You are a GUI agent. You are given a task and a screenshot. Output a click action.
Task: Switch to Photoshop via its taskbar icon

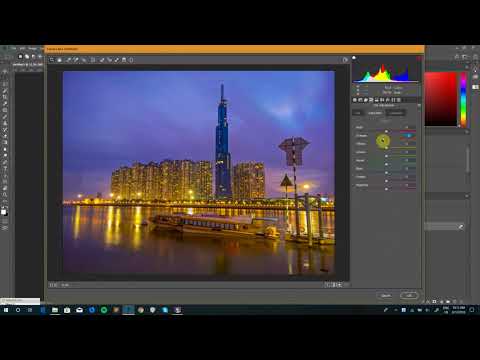pyautogui.click(x=128, y=310)
